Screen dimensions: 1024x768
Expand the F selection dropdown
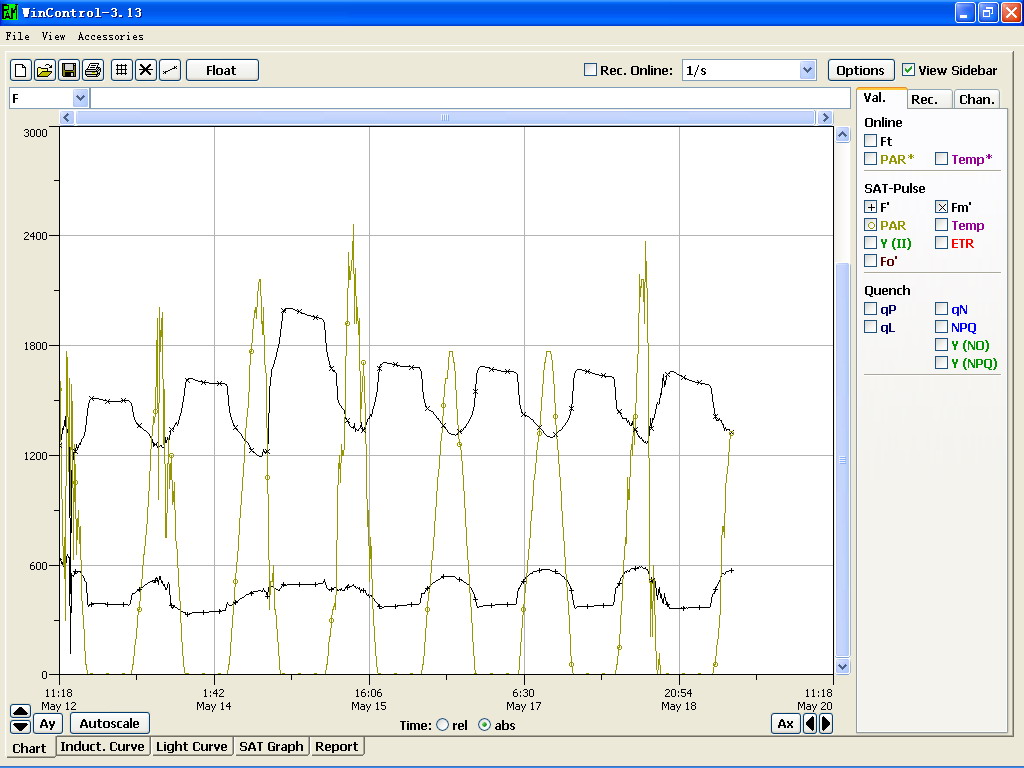(x=81, y=98)
